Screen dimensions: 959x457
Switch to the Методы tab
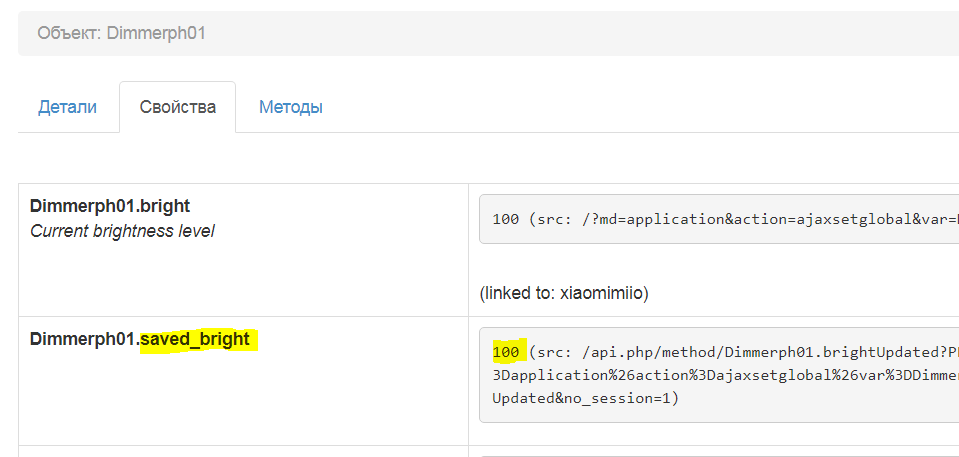[x=290, y=107]
